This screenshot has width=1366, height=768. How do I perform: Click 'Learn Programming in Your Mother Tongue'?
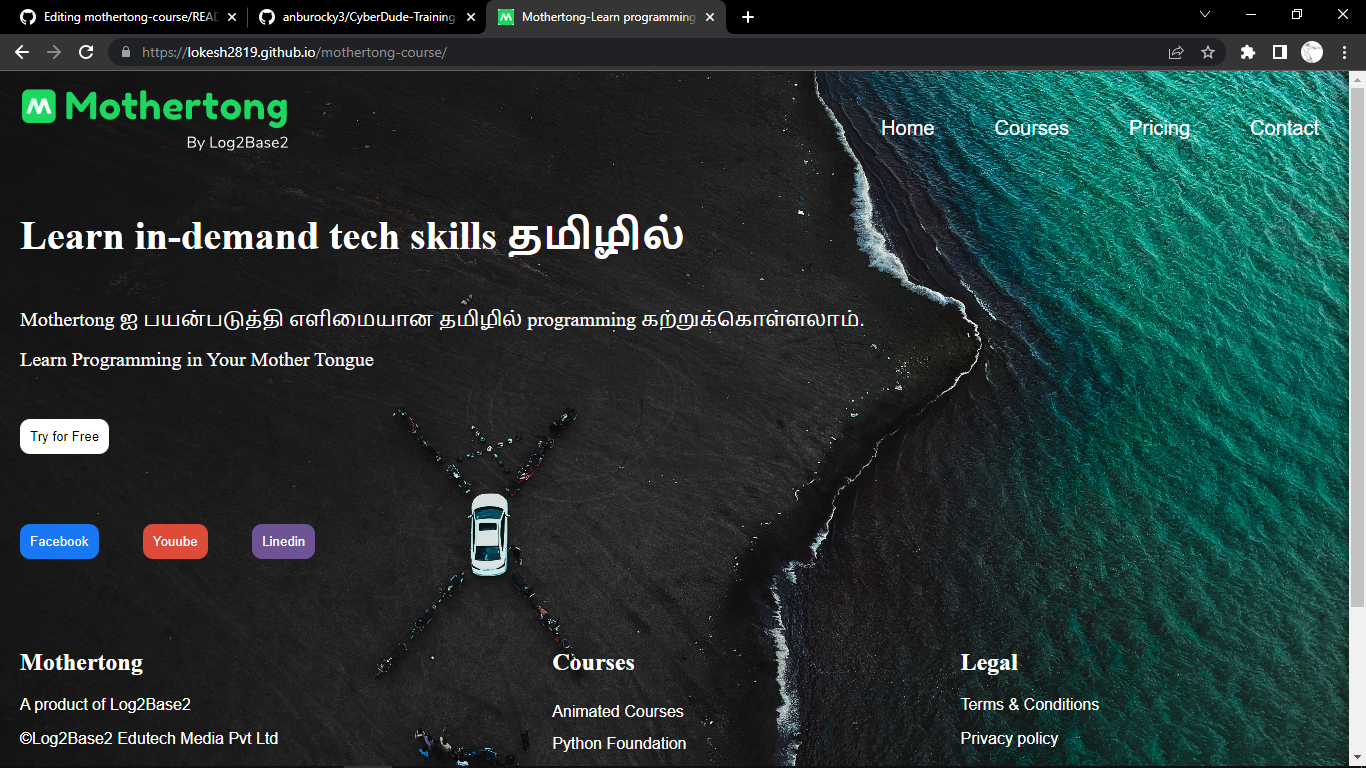point(197,360)
